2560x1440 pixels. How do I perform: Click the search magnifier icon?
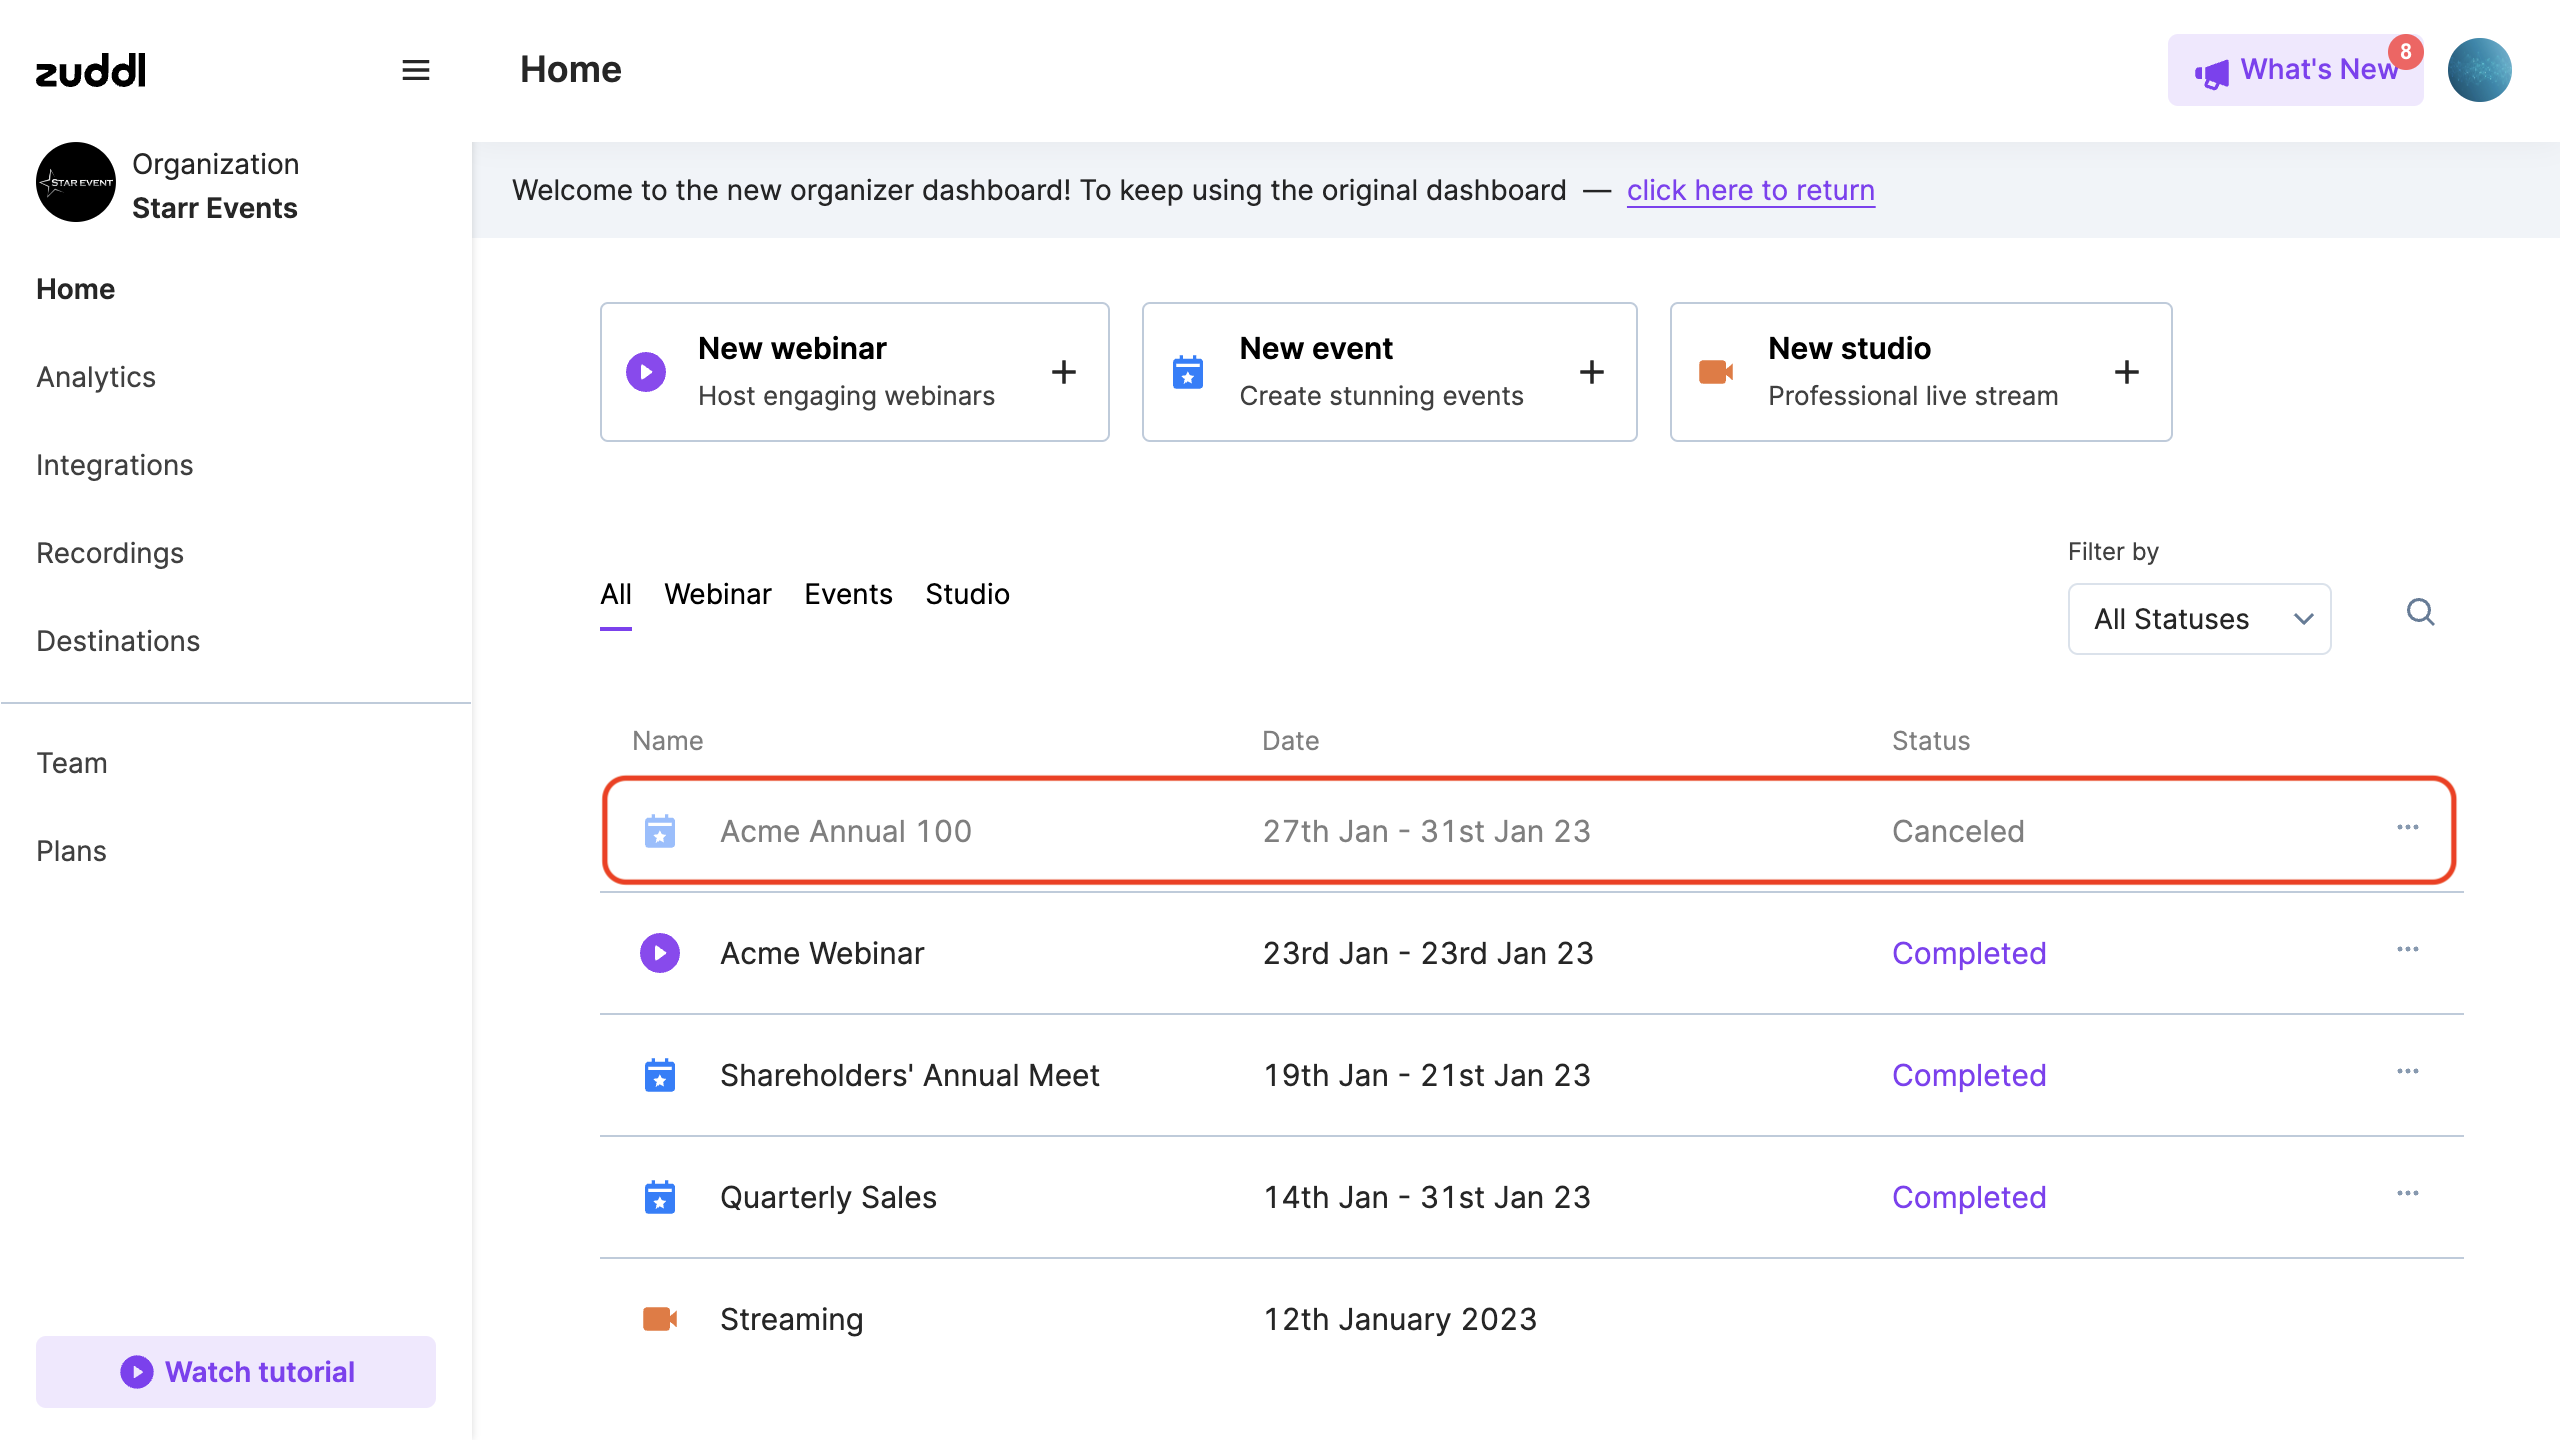click(2420, 612)
